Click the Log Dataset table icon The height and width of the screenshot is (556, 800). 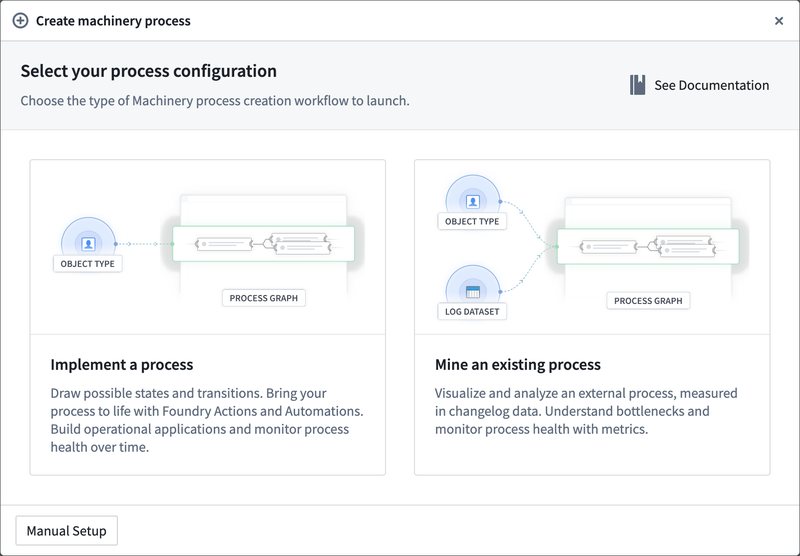click(473, 292)
